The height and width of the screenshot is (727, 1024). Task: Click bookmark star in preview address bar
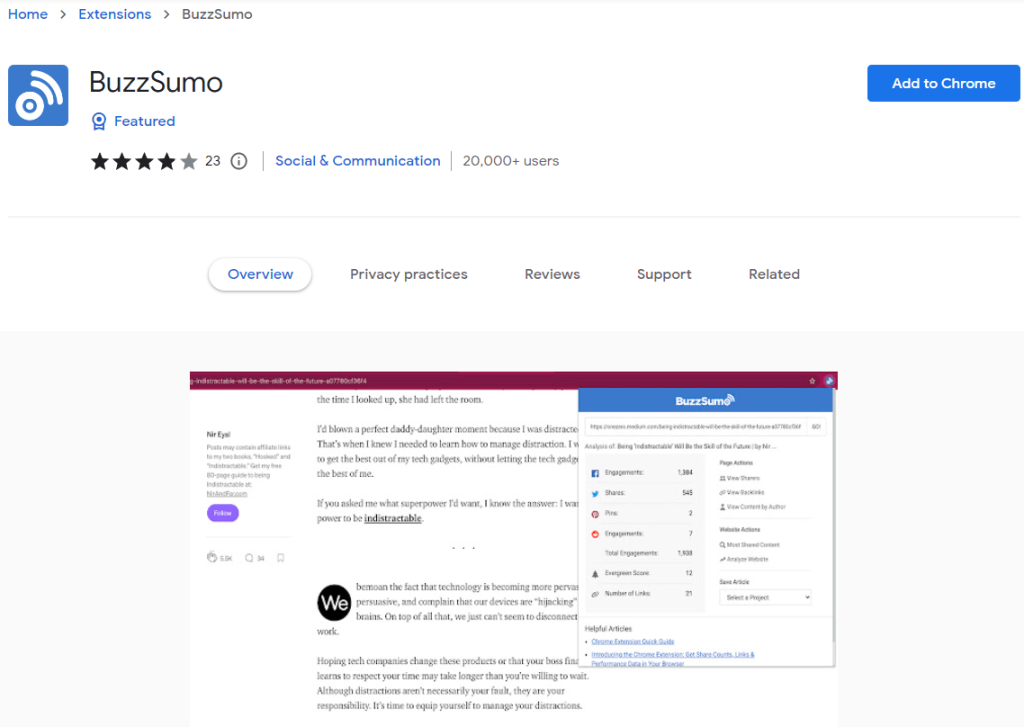pos(812,381)
